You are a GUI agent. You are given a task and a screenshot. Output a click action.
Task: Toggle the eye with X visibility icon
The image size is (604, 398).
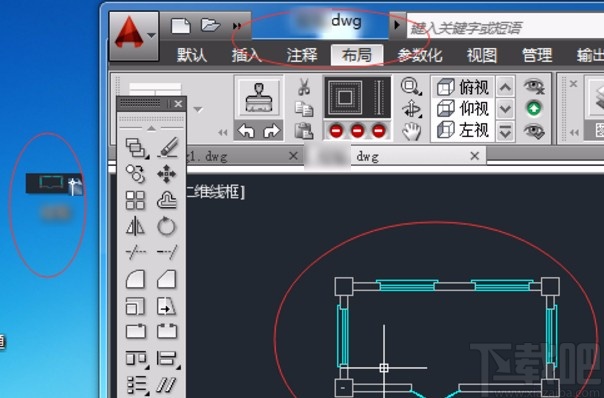(x=534, y=86)
